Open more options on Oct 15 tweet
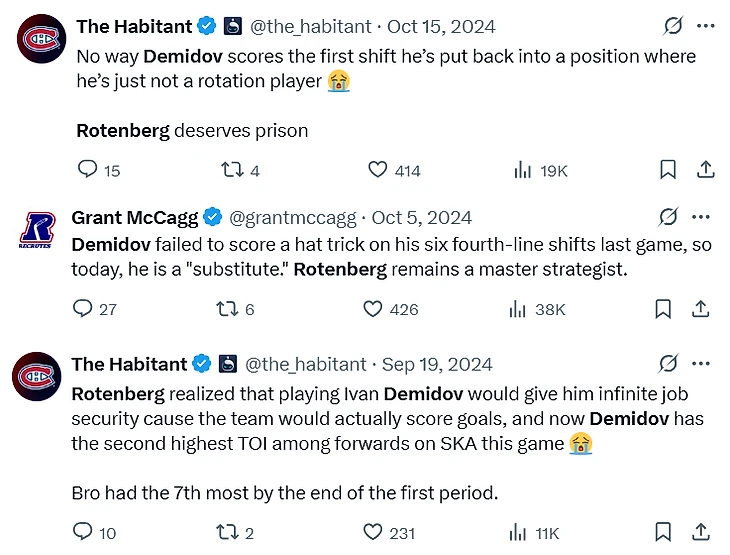 click(x=705, y=26)
